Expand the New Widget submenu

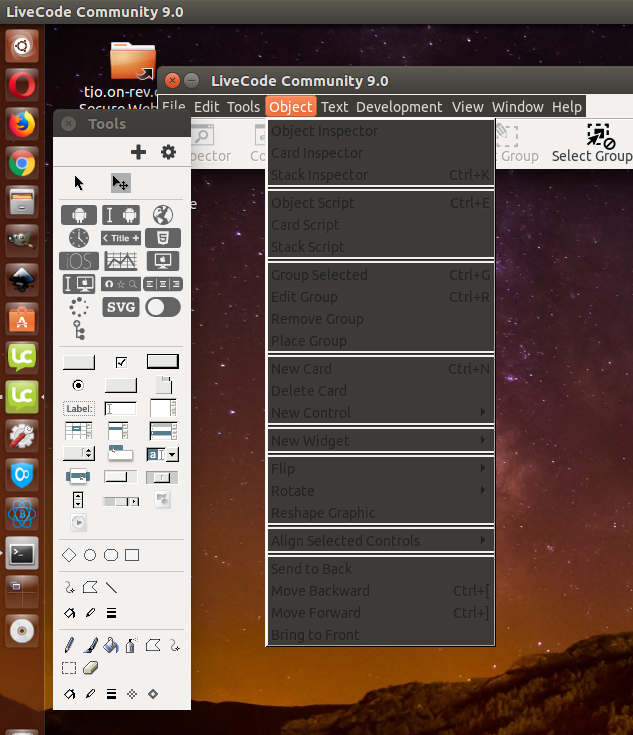(x=380, y=441)
